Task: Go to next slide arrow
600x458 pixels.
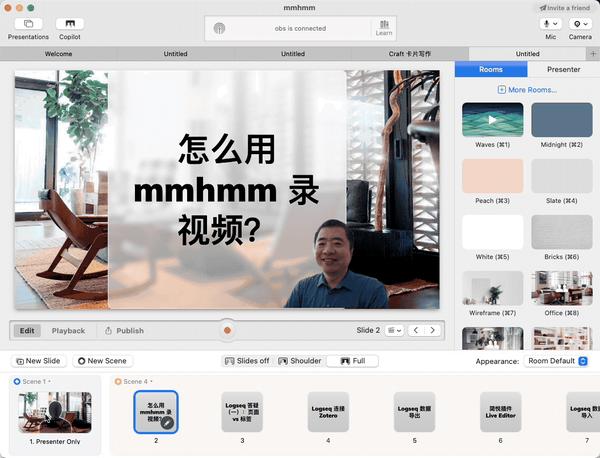Action: coord(432,330)
